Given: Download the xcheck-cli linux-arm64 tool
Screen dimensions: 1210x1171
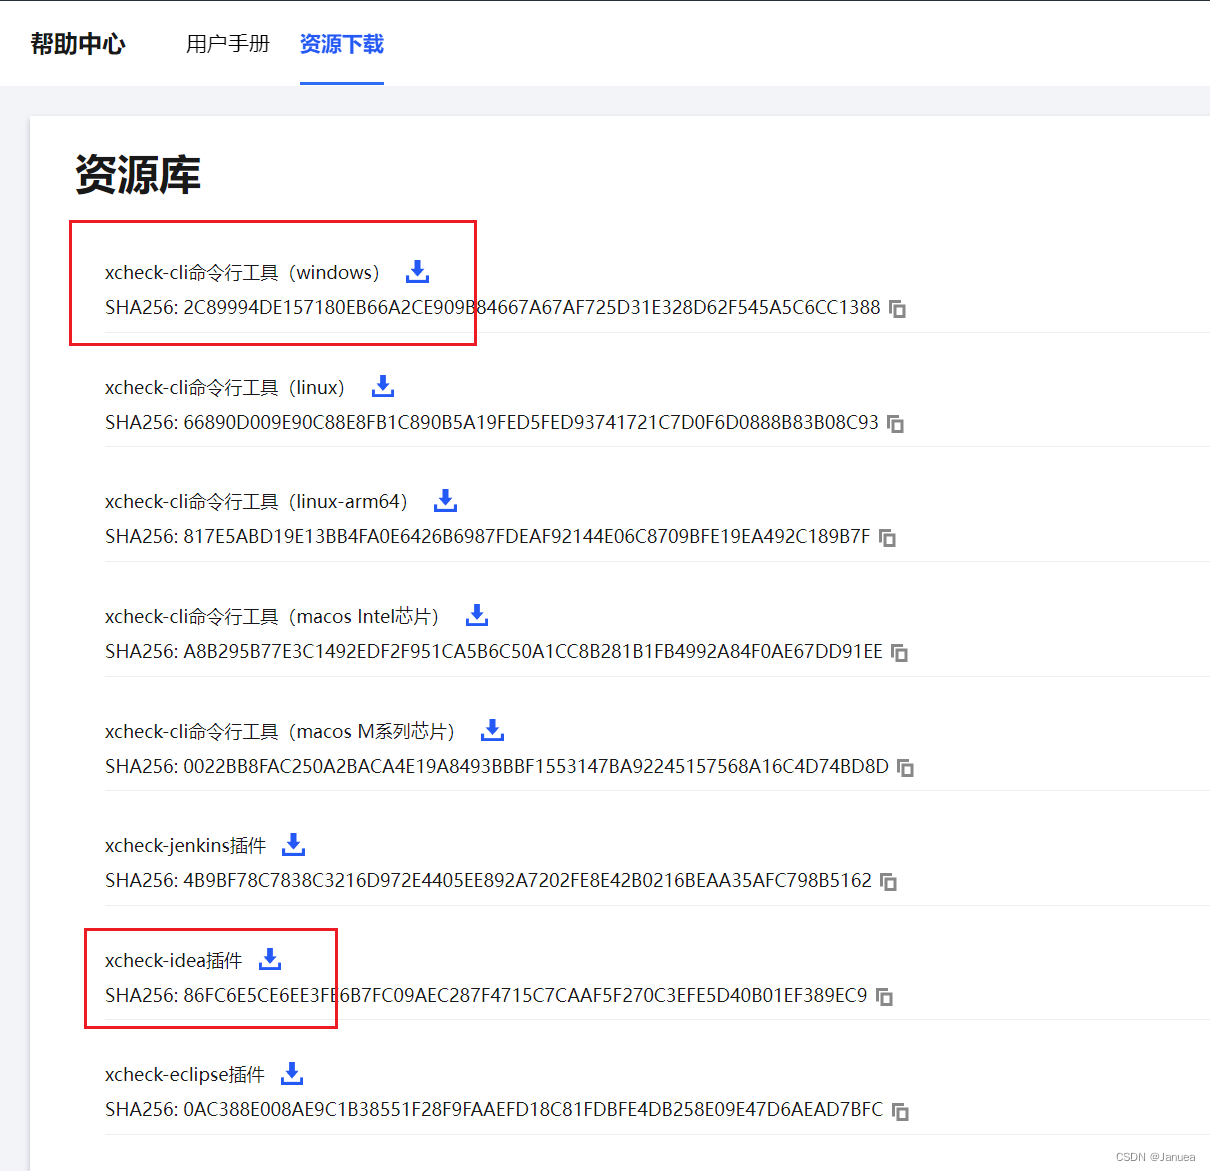Looking at the screenshot, I should pos(444,499).
